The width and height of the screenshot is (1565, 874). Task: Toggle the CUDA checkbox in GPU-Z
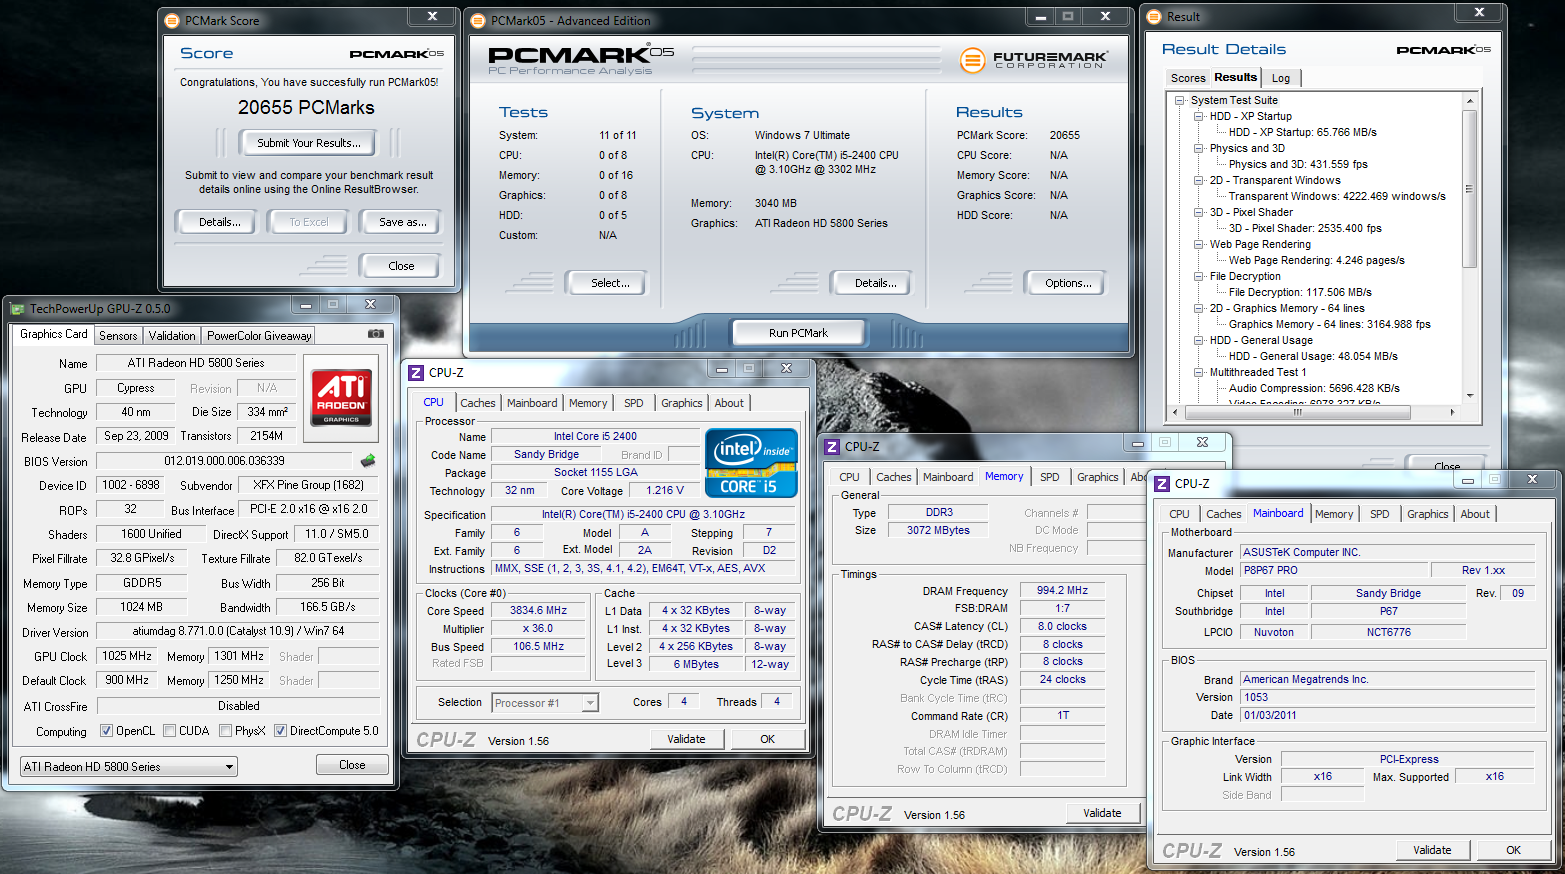pos(169,731)
